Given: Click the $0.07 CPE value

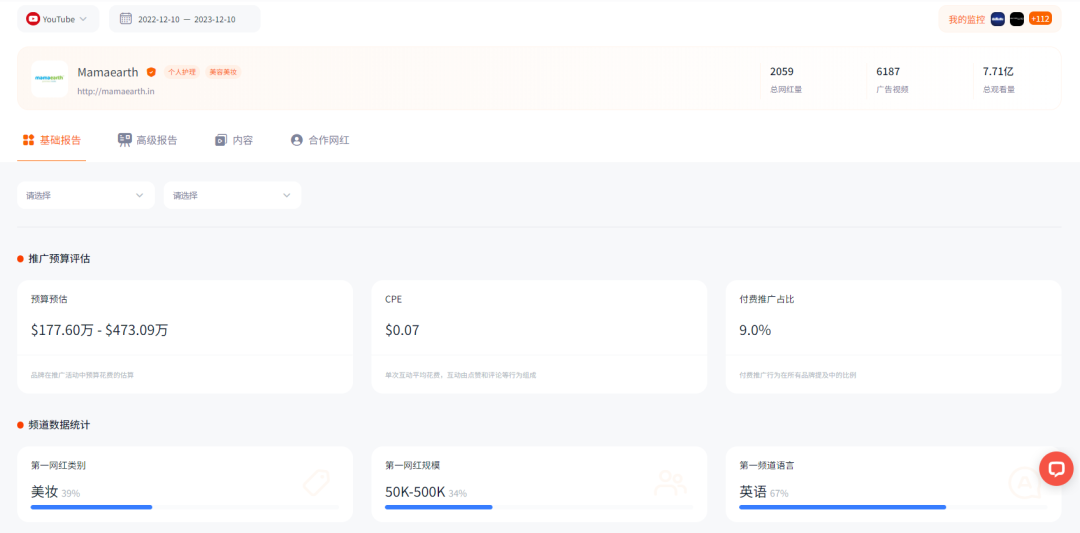Looking at the screenshot, I should point(402,330).
